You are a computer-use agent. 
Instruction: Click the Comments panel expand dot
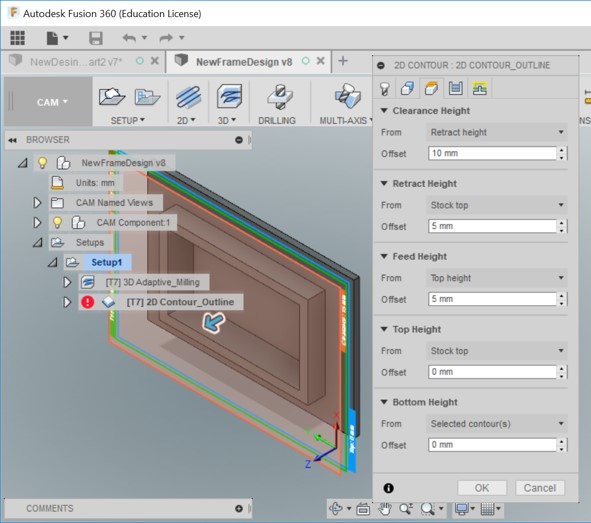pyautogui.click(x=239, y=509)
